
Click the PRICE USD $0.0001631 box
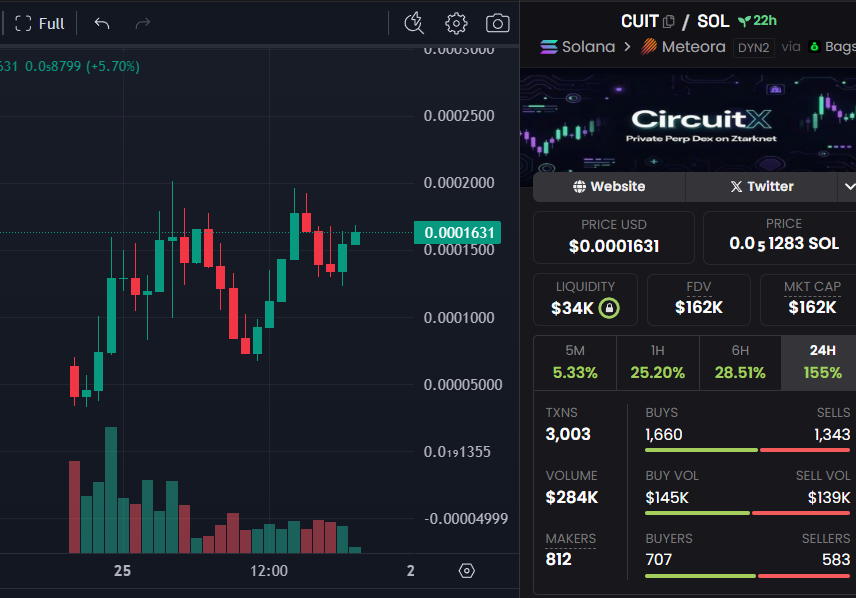614,238
